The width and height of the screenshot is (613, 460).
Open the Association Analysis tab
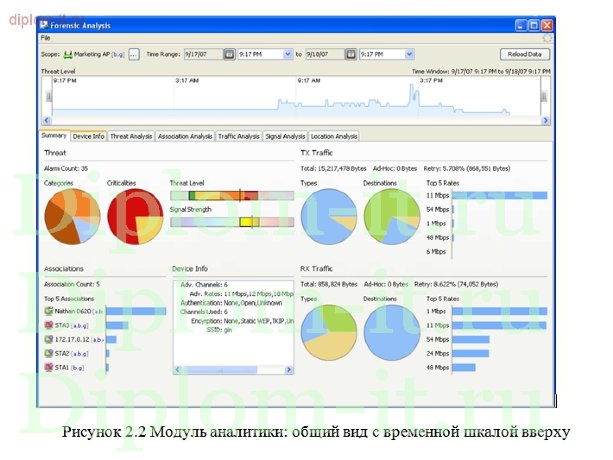pyautogui.click(x=185, y=136)
